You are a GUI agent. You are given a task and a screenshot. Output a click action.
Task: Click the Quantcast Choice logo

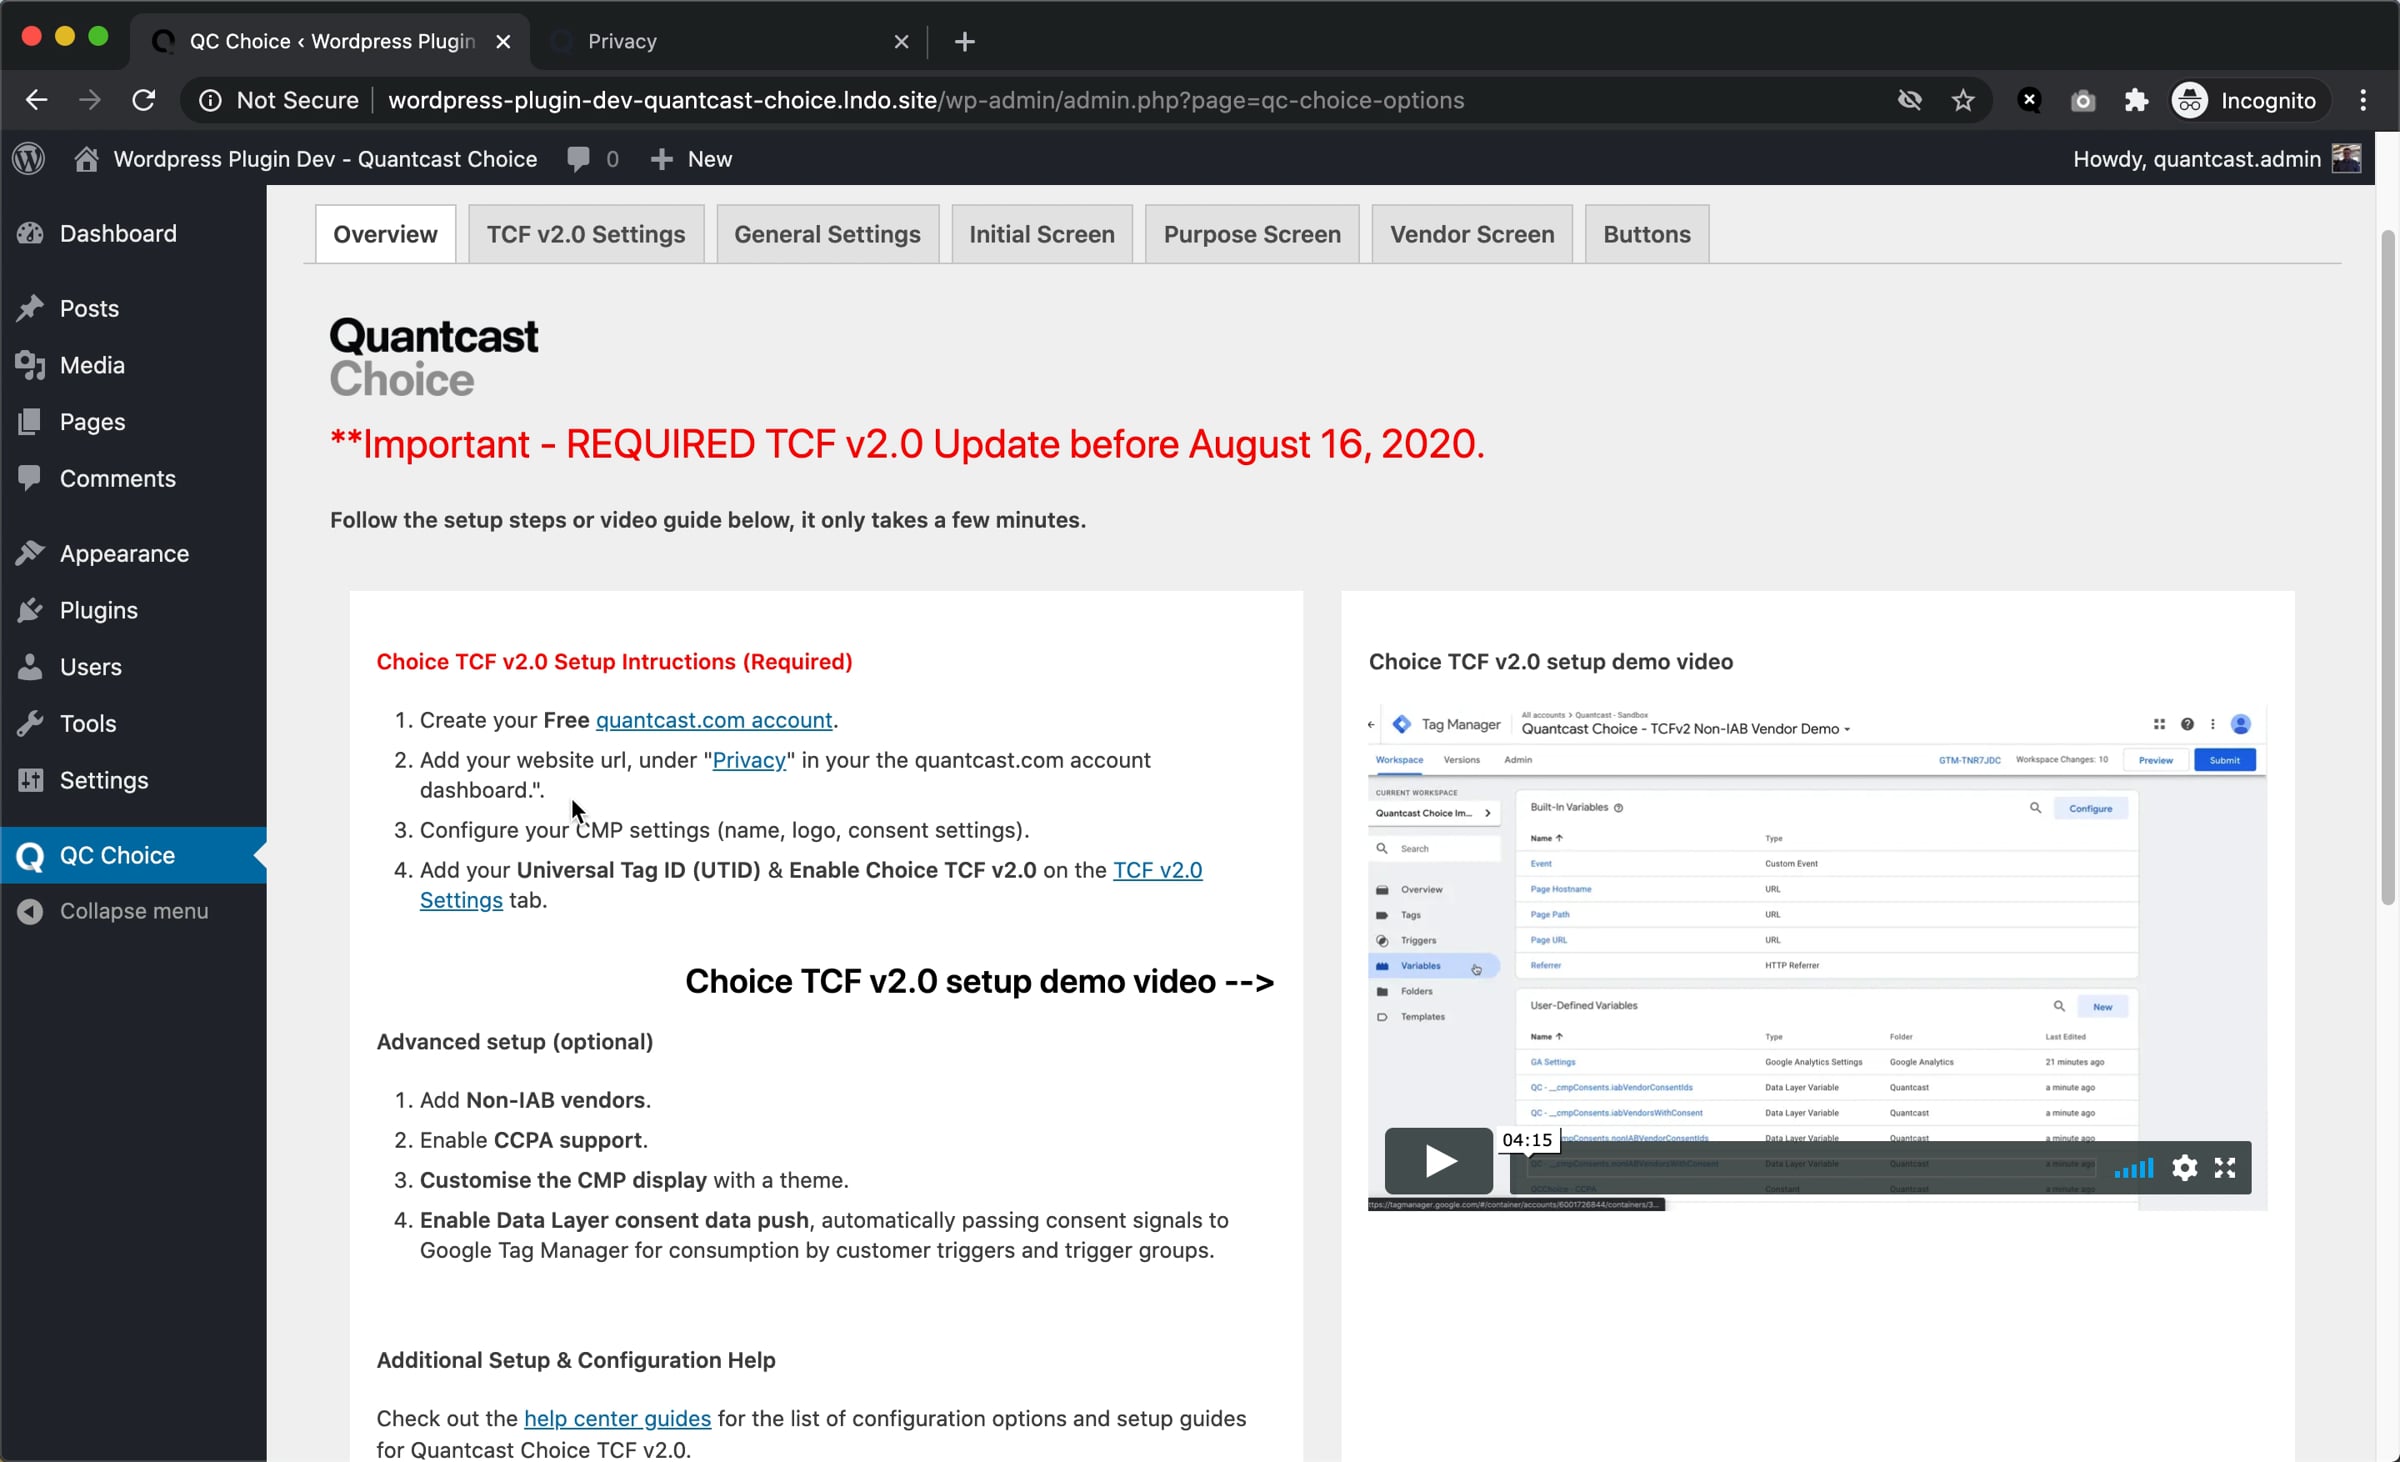434,357
